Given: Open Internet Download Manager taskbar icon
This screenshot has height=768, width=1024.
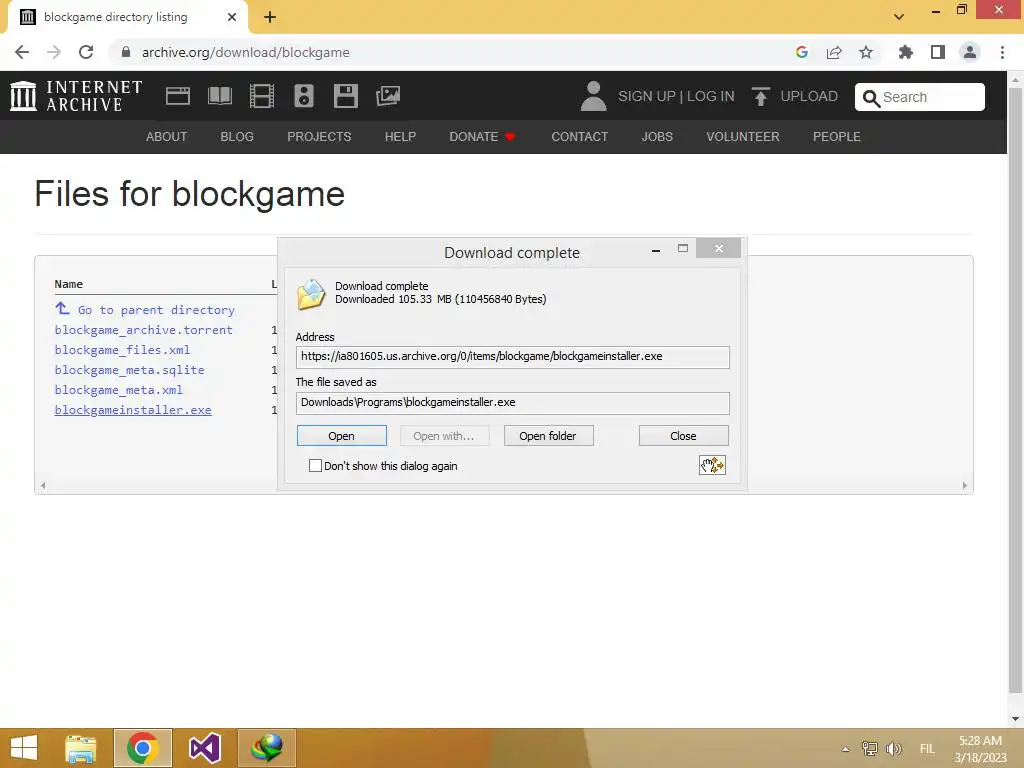Looking at the screenshot, I should (267, 748).
